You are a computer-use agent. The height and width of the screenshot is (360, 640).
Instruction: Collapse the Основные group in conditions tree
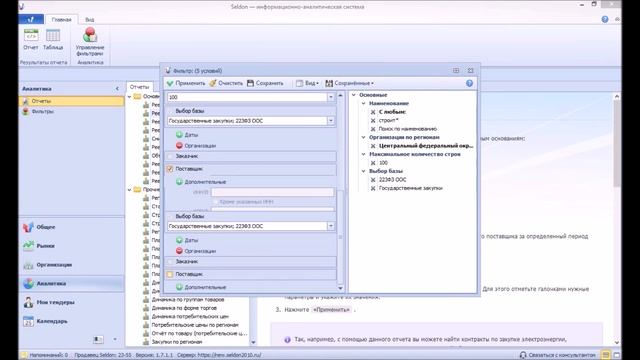[354, 95]
